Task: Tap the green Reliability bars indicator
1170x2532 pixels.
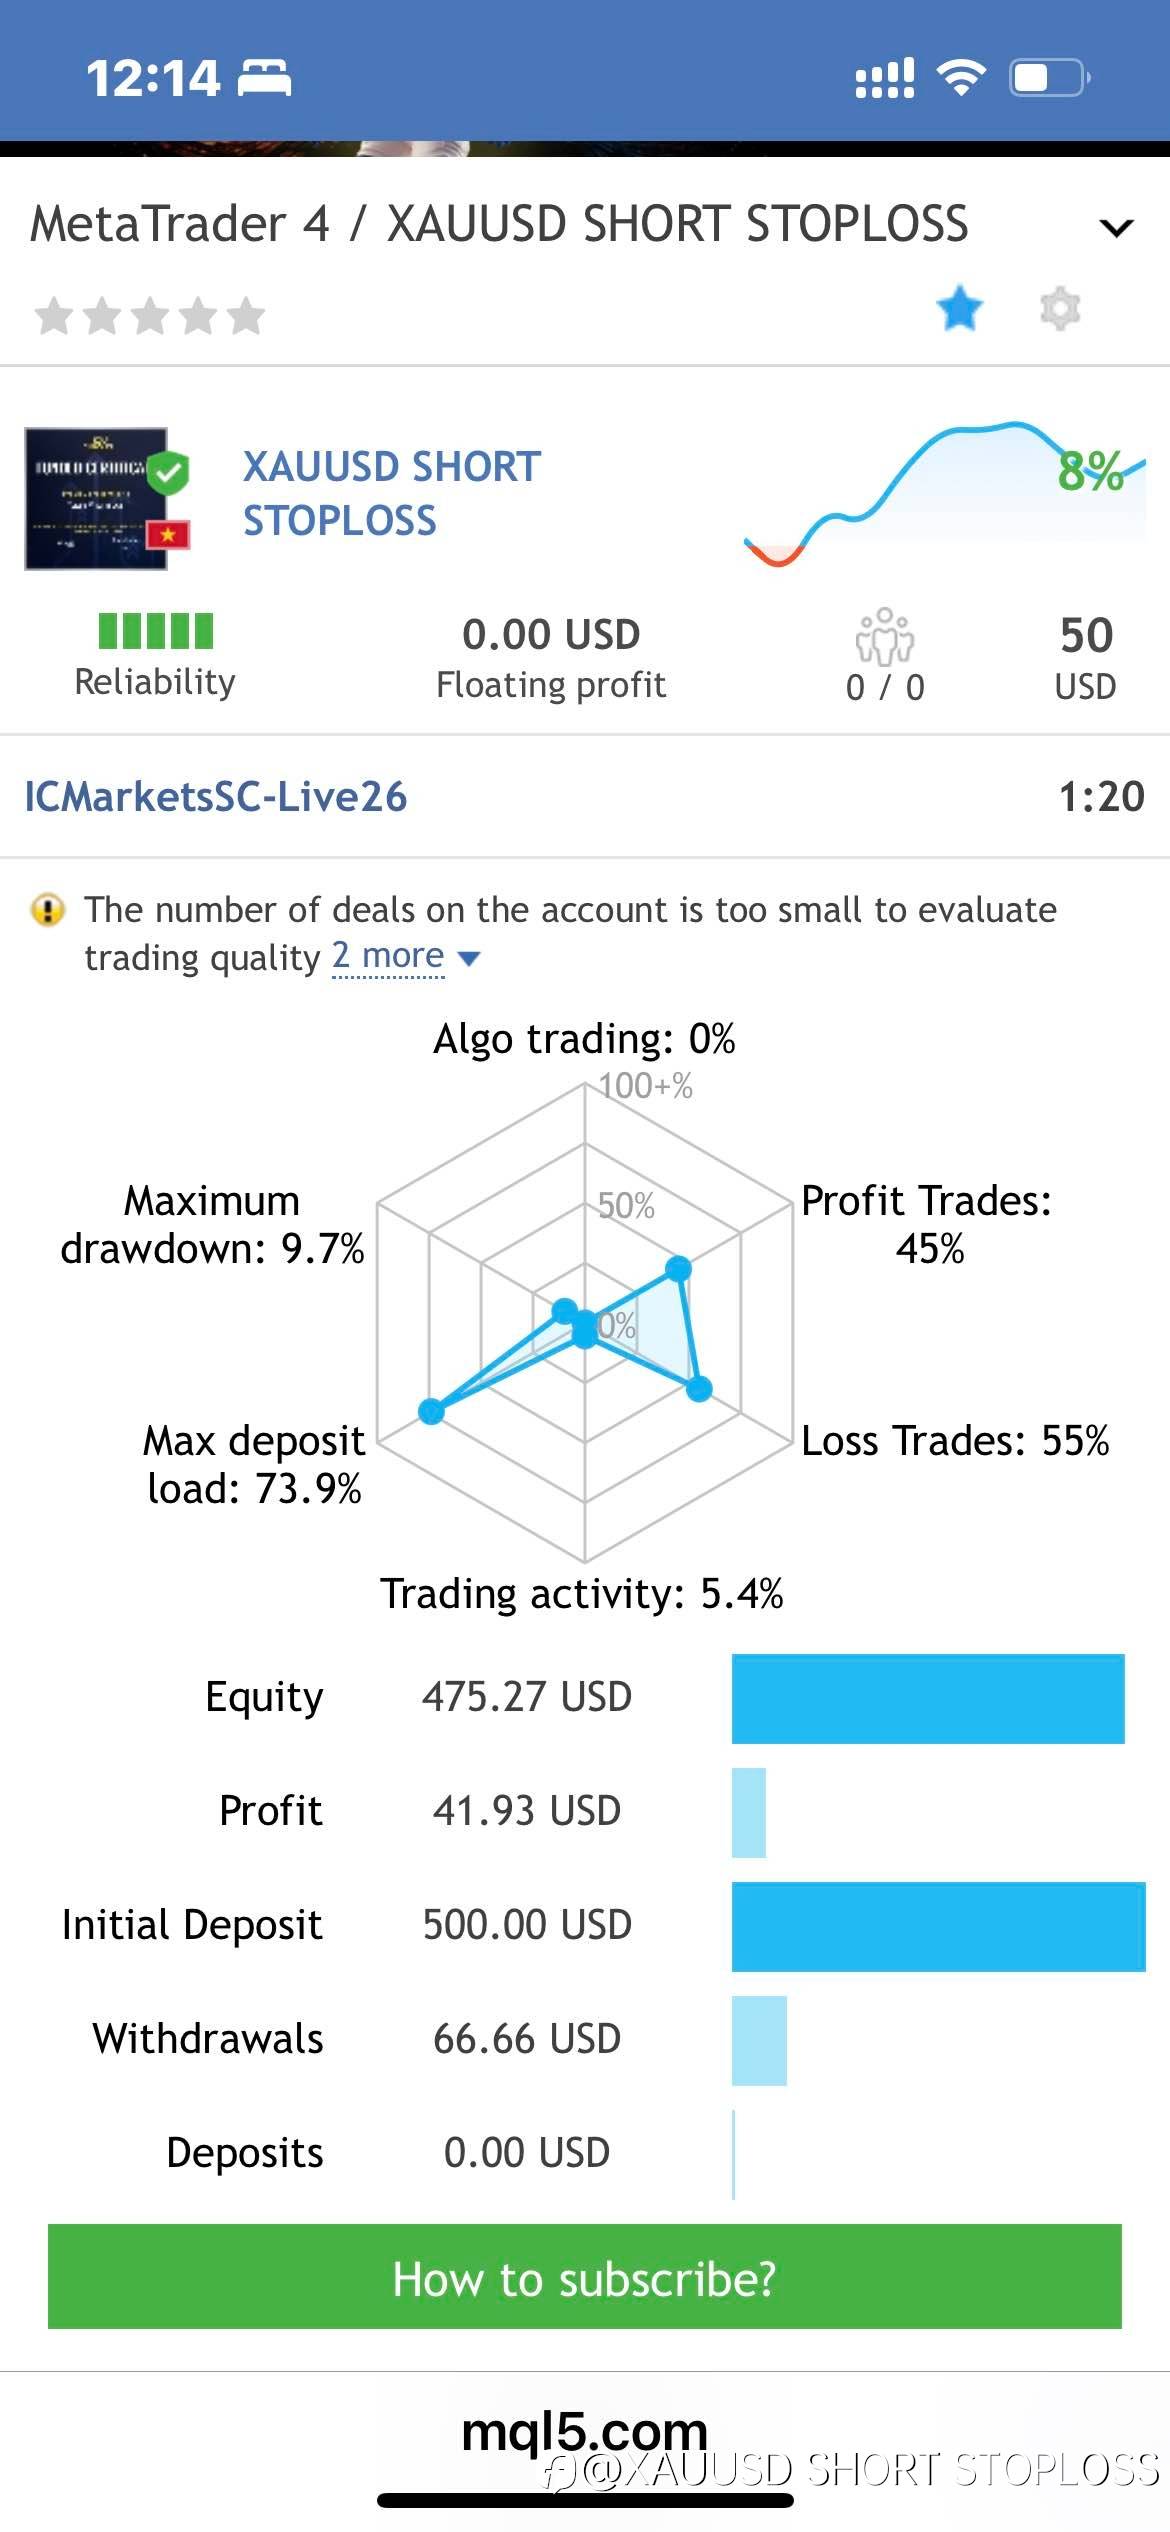Action: pos(155,631)
